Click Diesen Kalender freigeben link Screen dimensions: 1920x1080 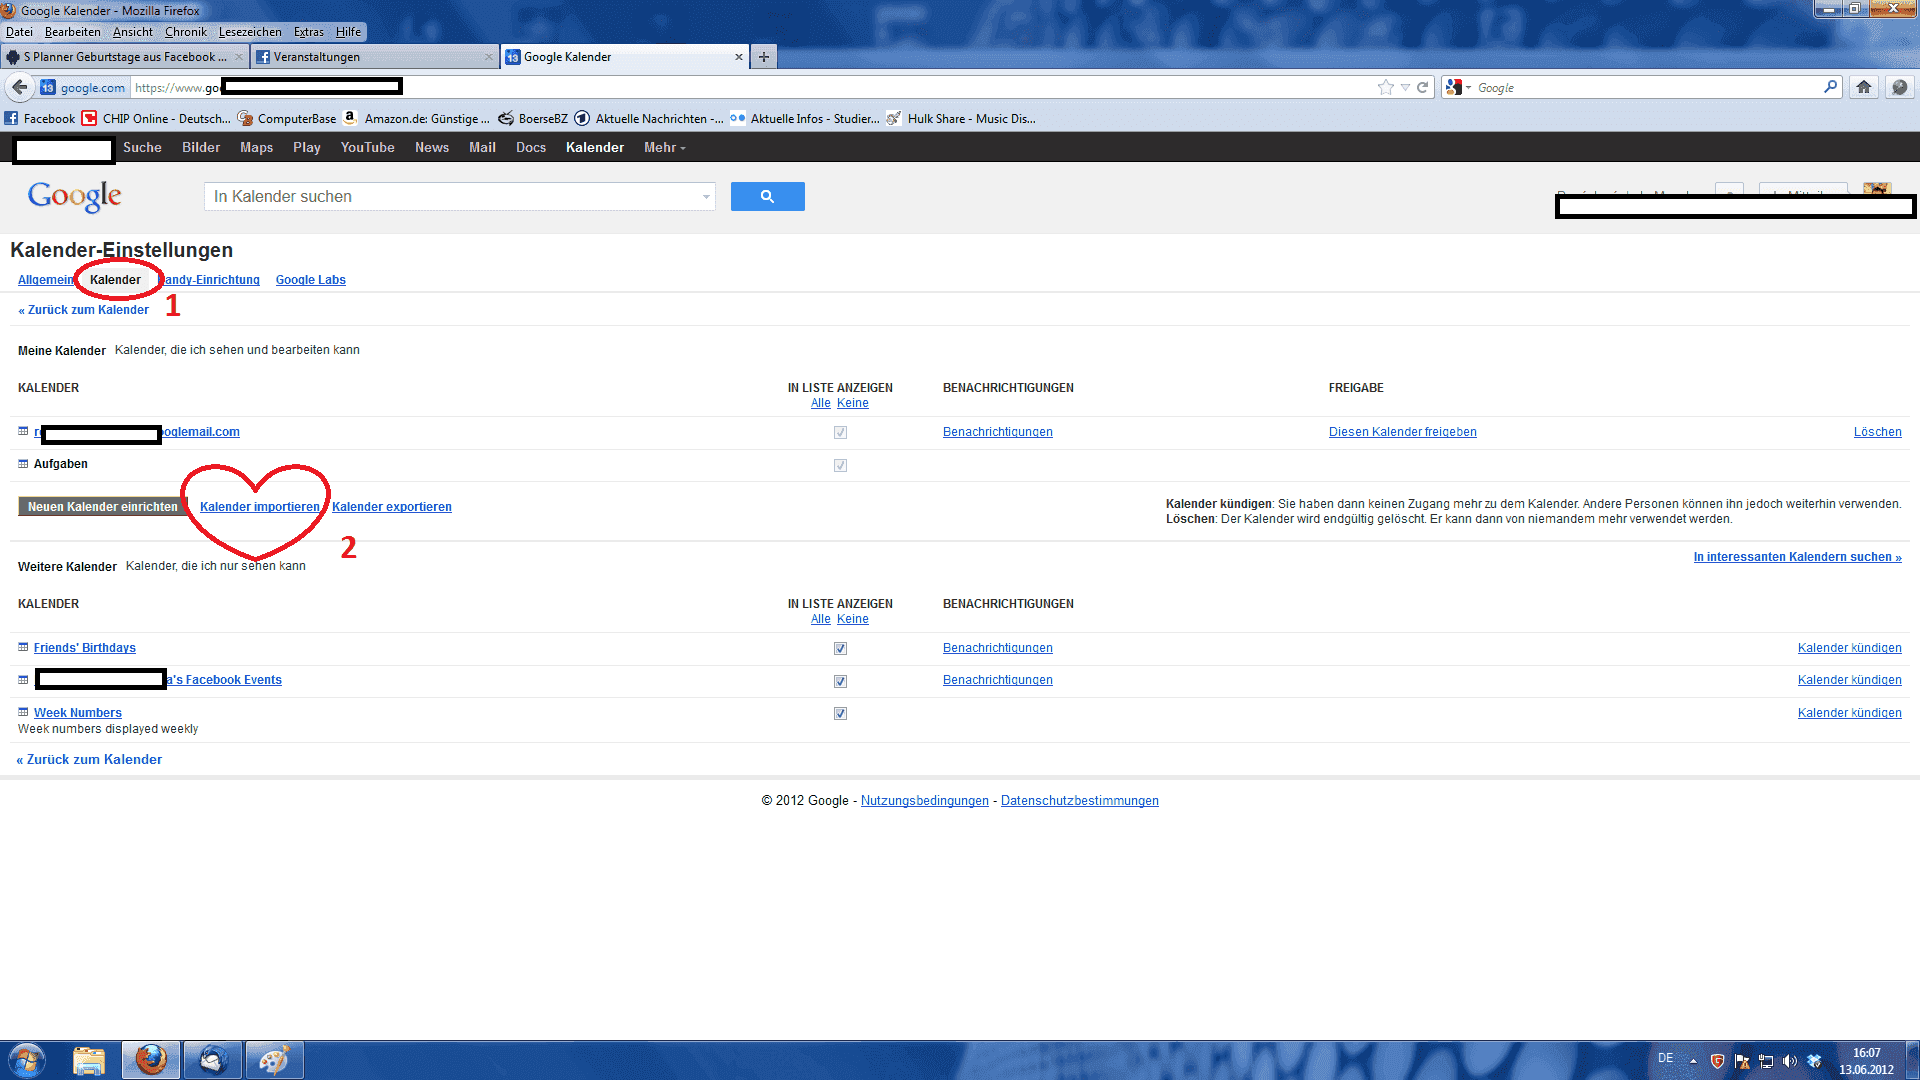pyautogui.click(x=1403, y=432)
